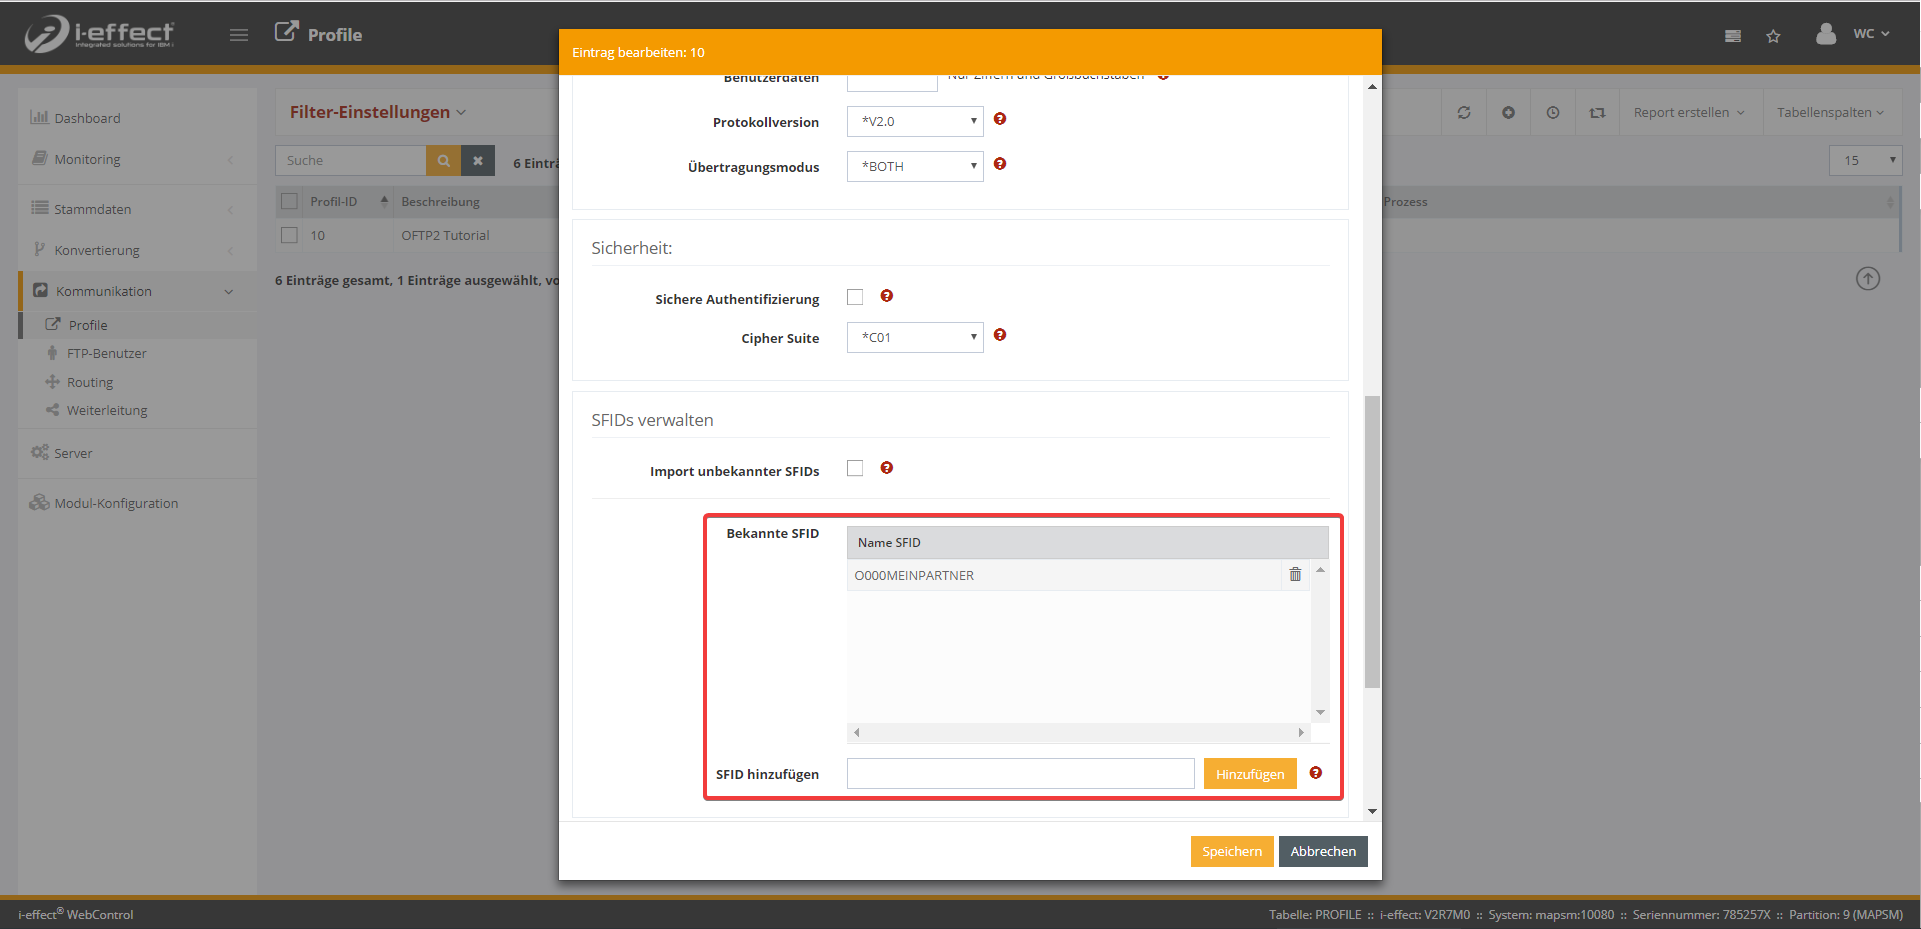Viewport: 1921px width, 929px height.
Task: Click the SFID hinzufügen text field
Action: click(1020, 773)
